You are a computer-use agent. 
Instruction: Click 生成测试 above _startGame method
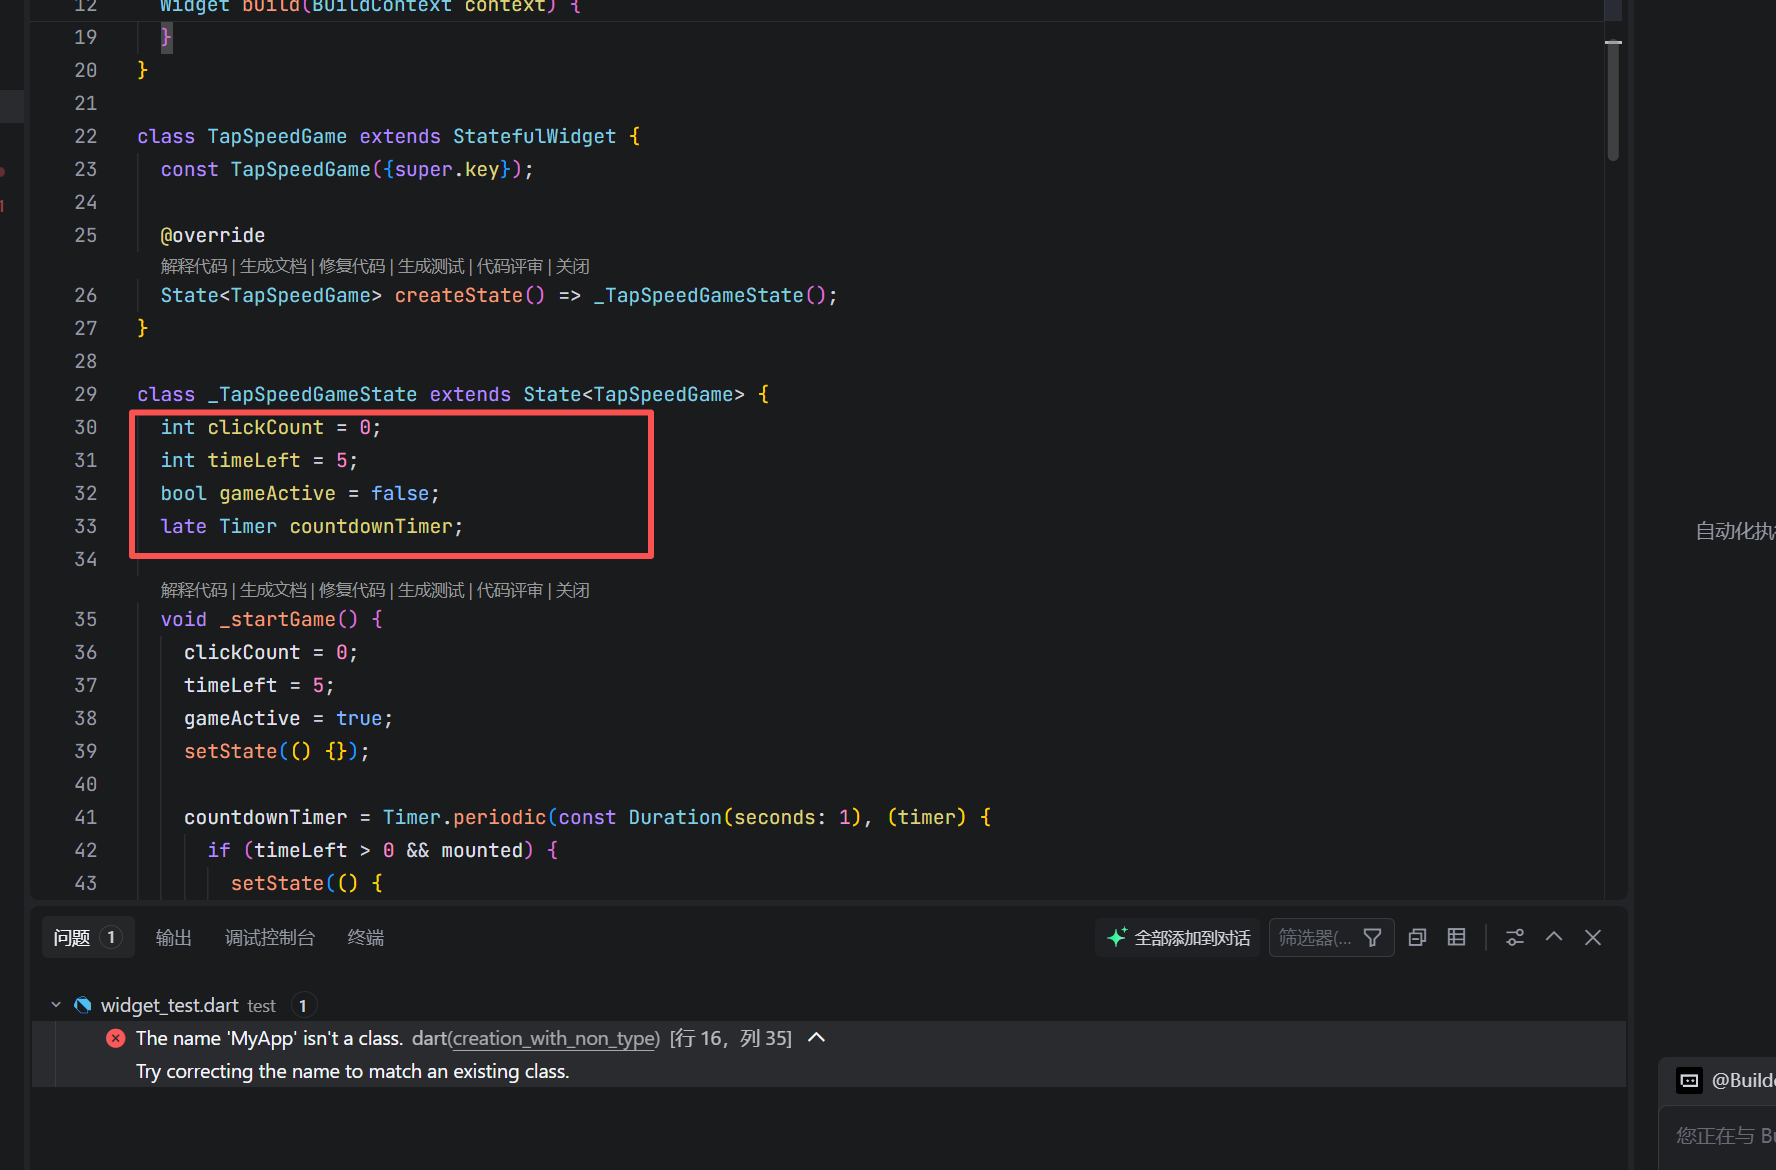(431, 590)
